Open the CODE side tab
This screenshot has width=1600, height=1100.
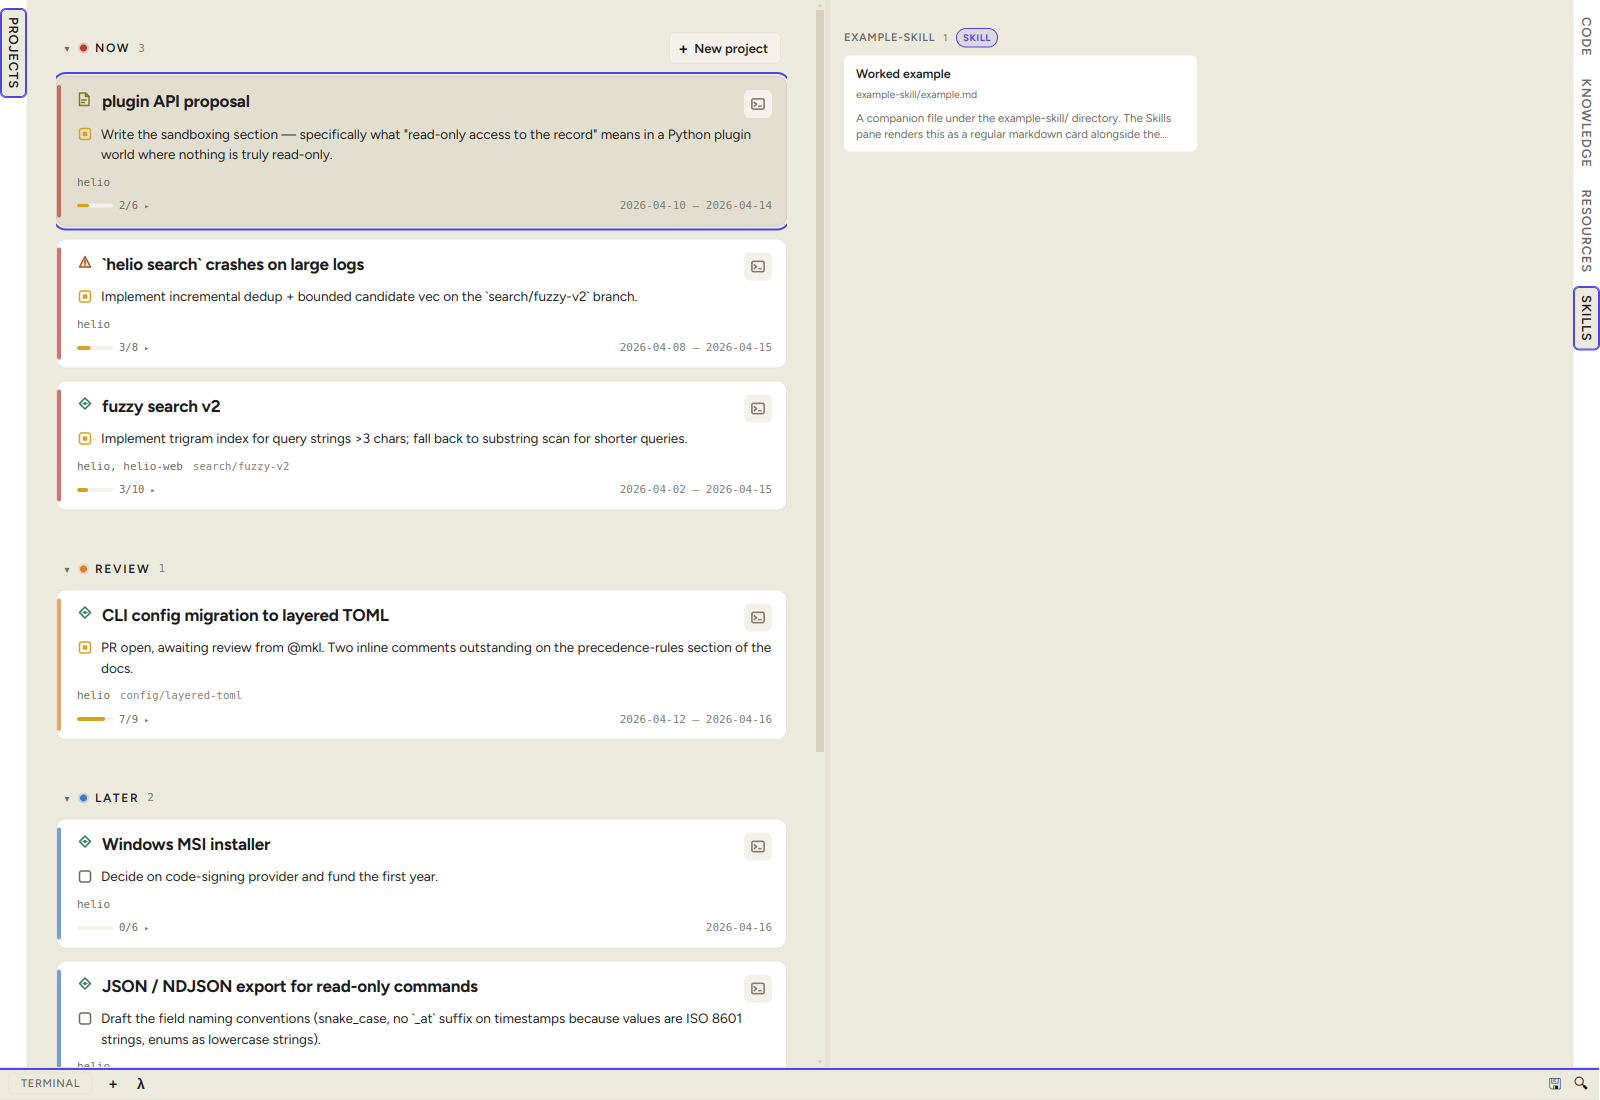pos(1586,36)
